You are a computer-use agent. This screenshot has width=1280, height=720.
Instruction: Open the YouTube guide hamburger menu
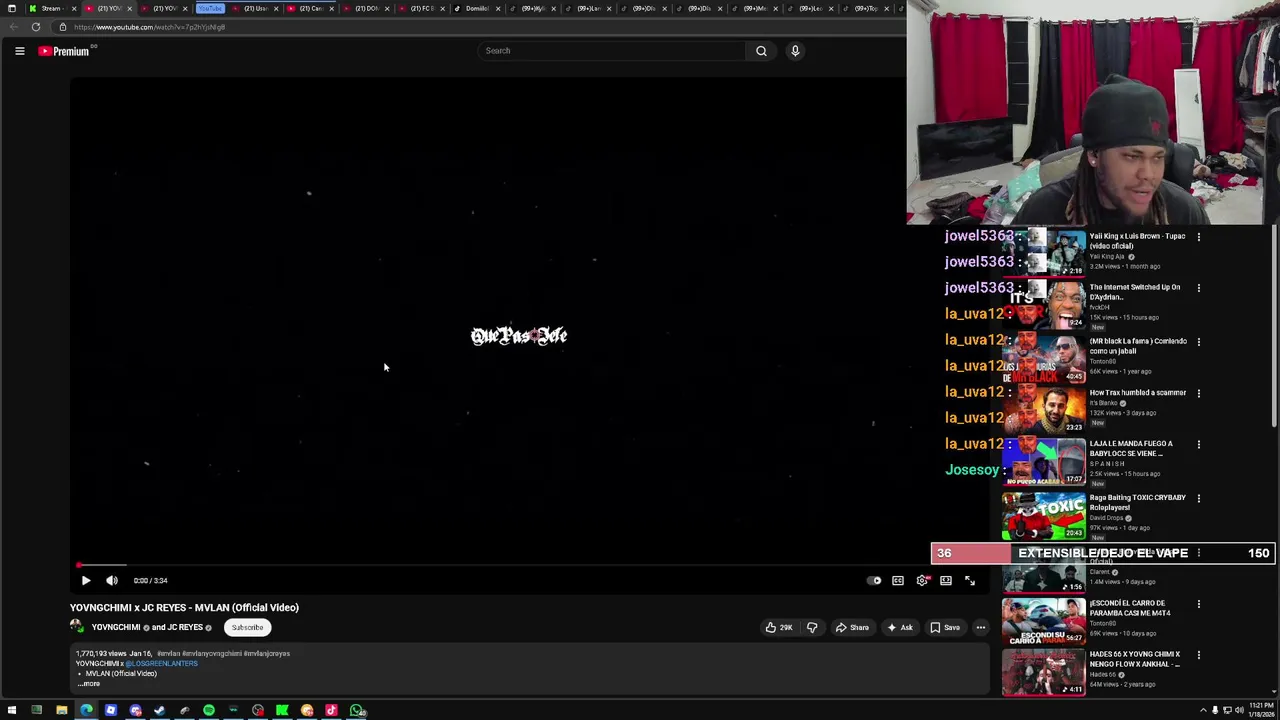pos(19,51)
